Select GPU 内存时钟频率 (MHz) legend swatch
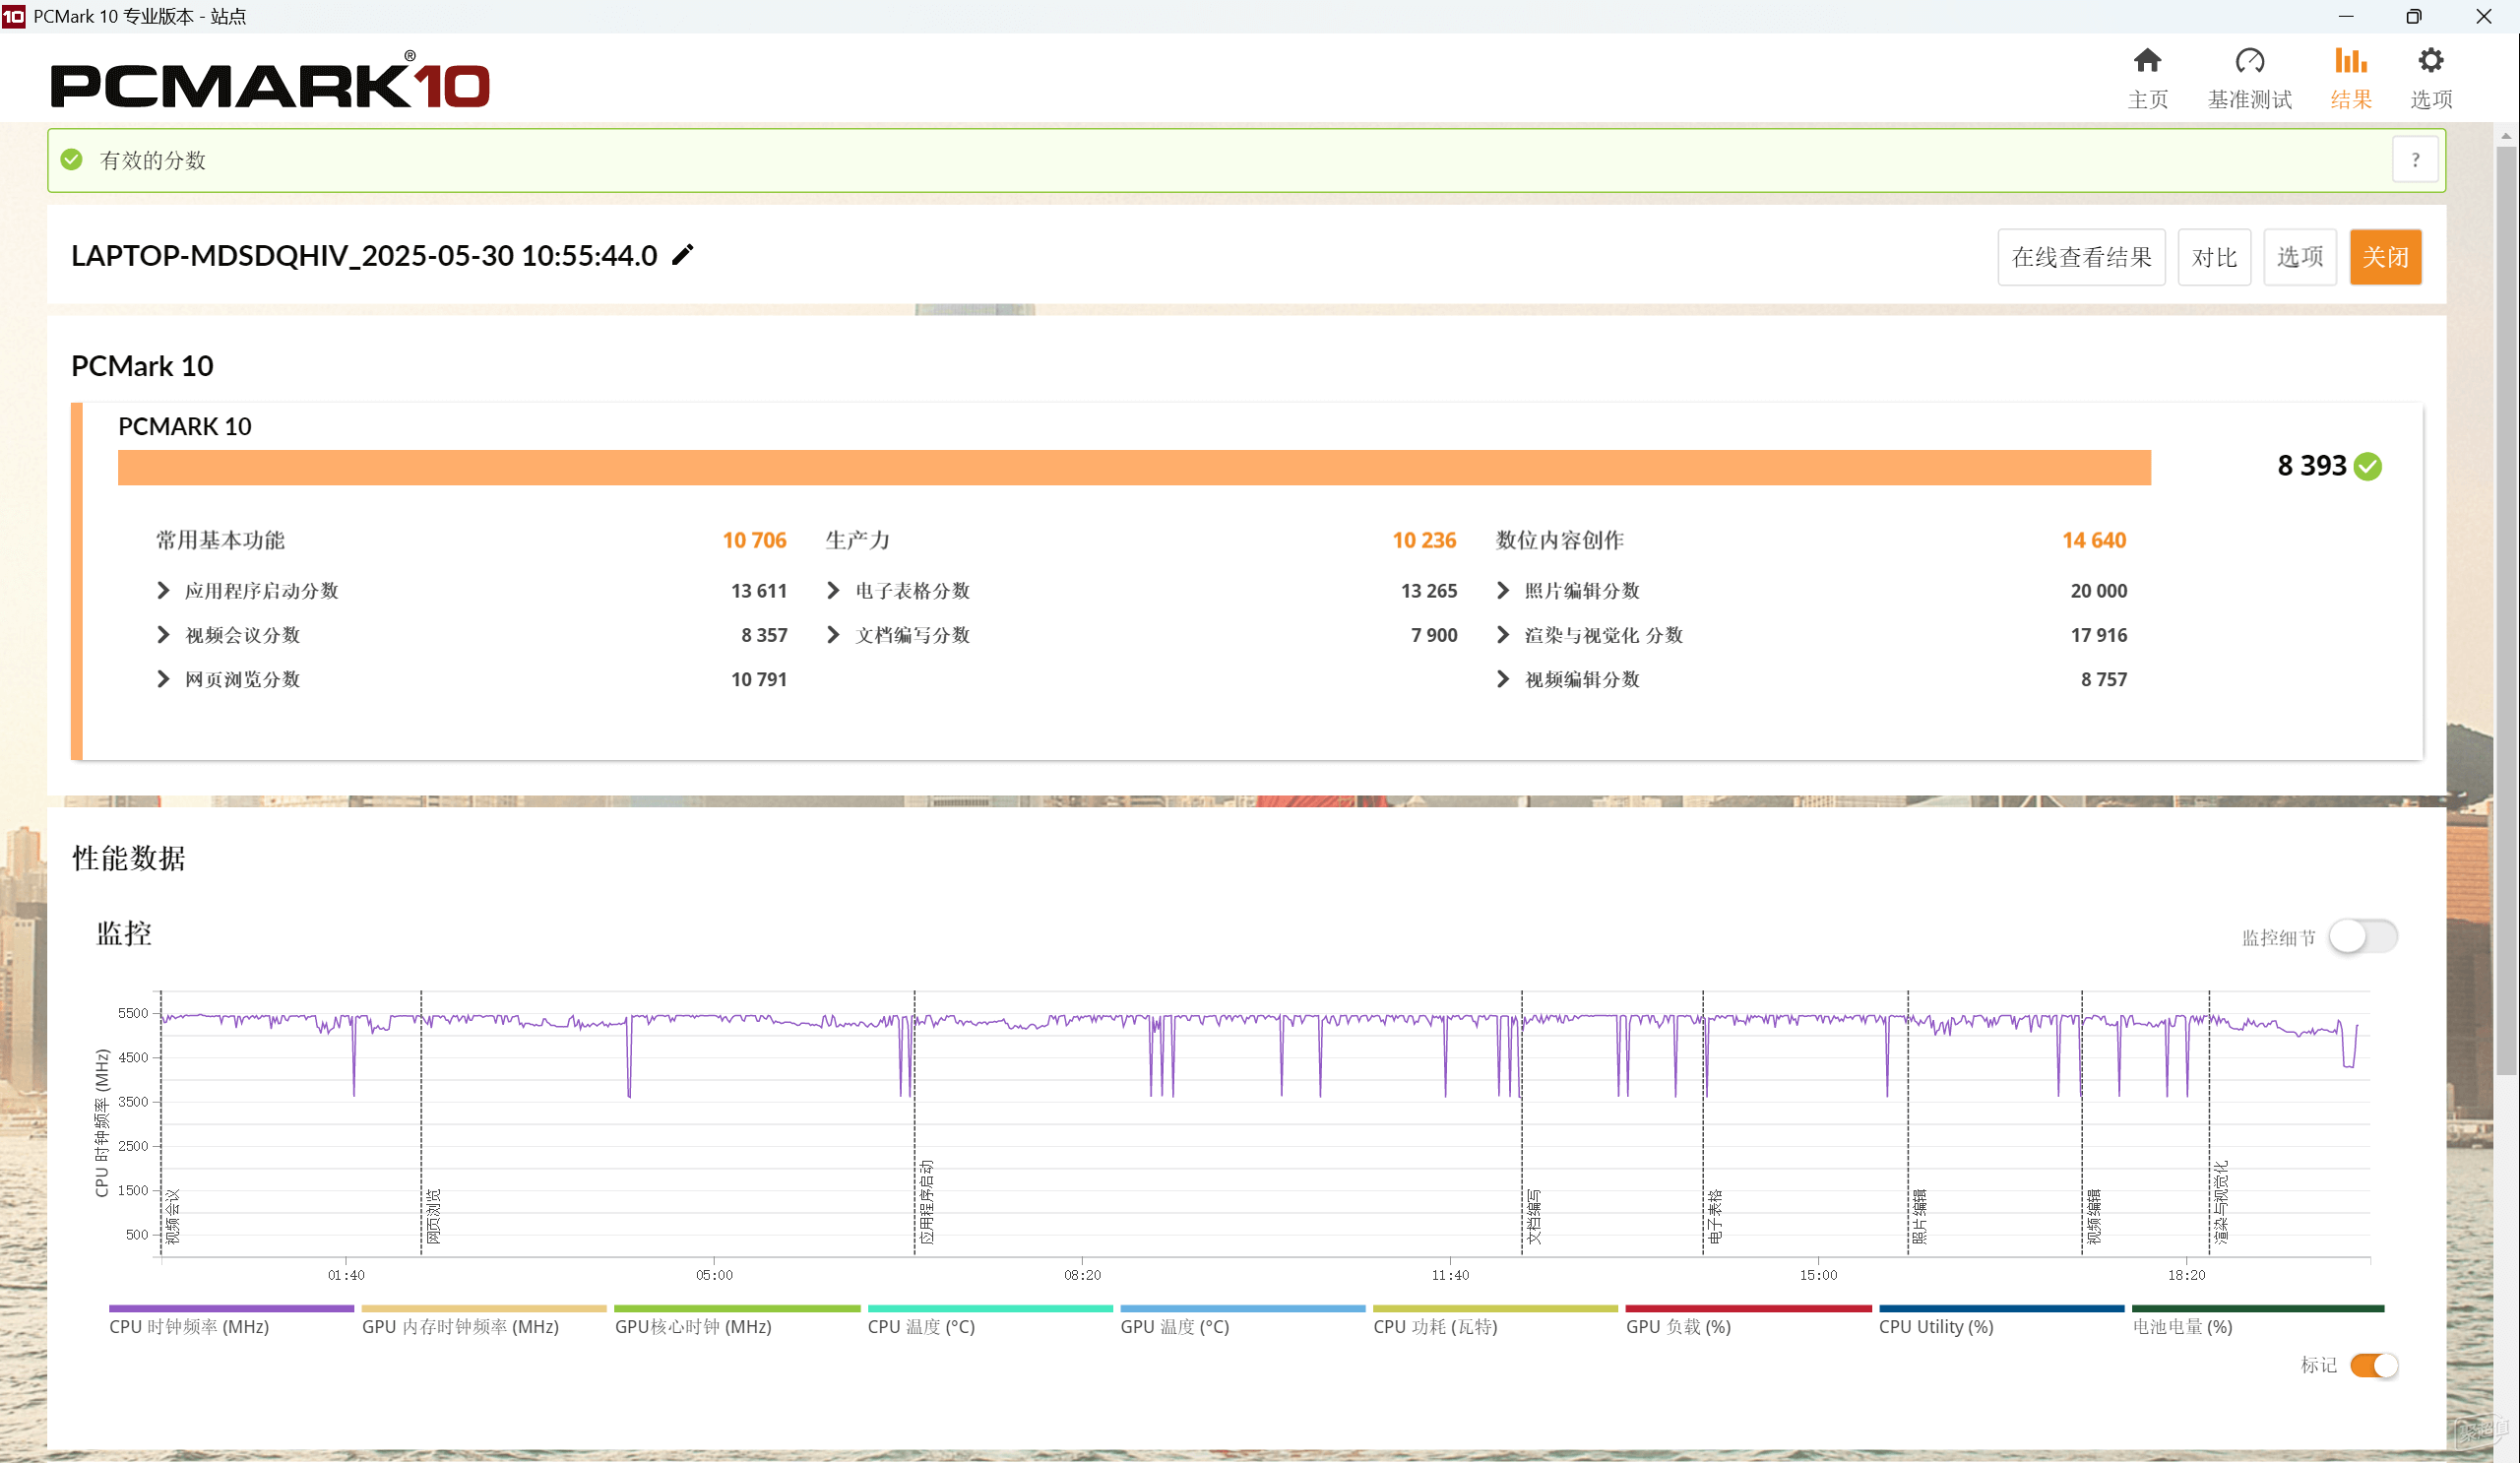The width and height of the screenshot is (2520, 1463). (484, 1308)
